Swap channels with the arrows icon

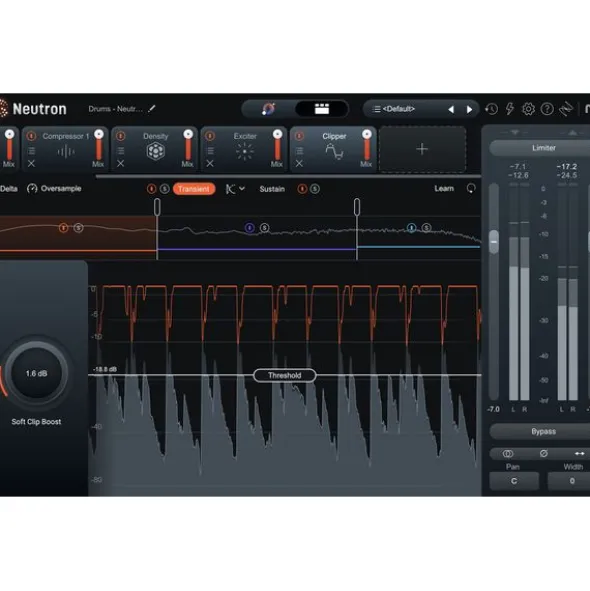[x=579, y=453]
